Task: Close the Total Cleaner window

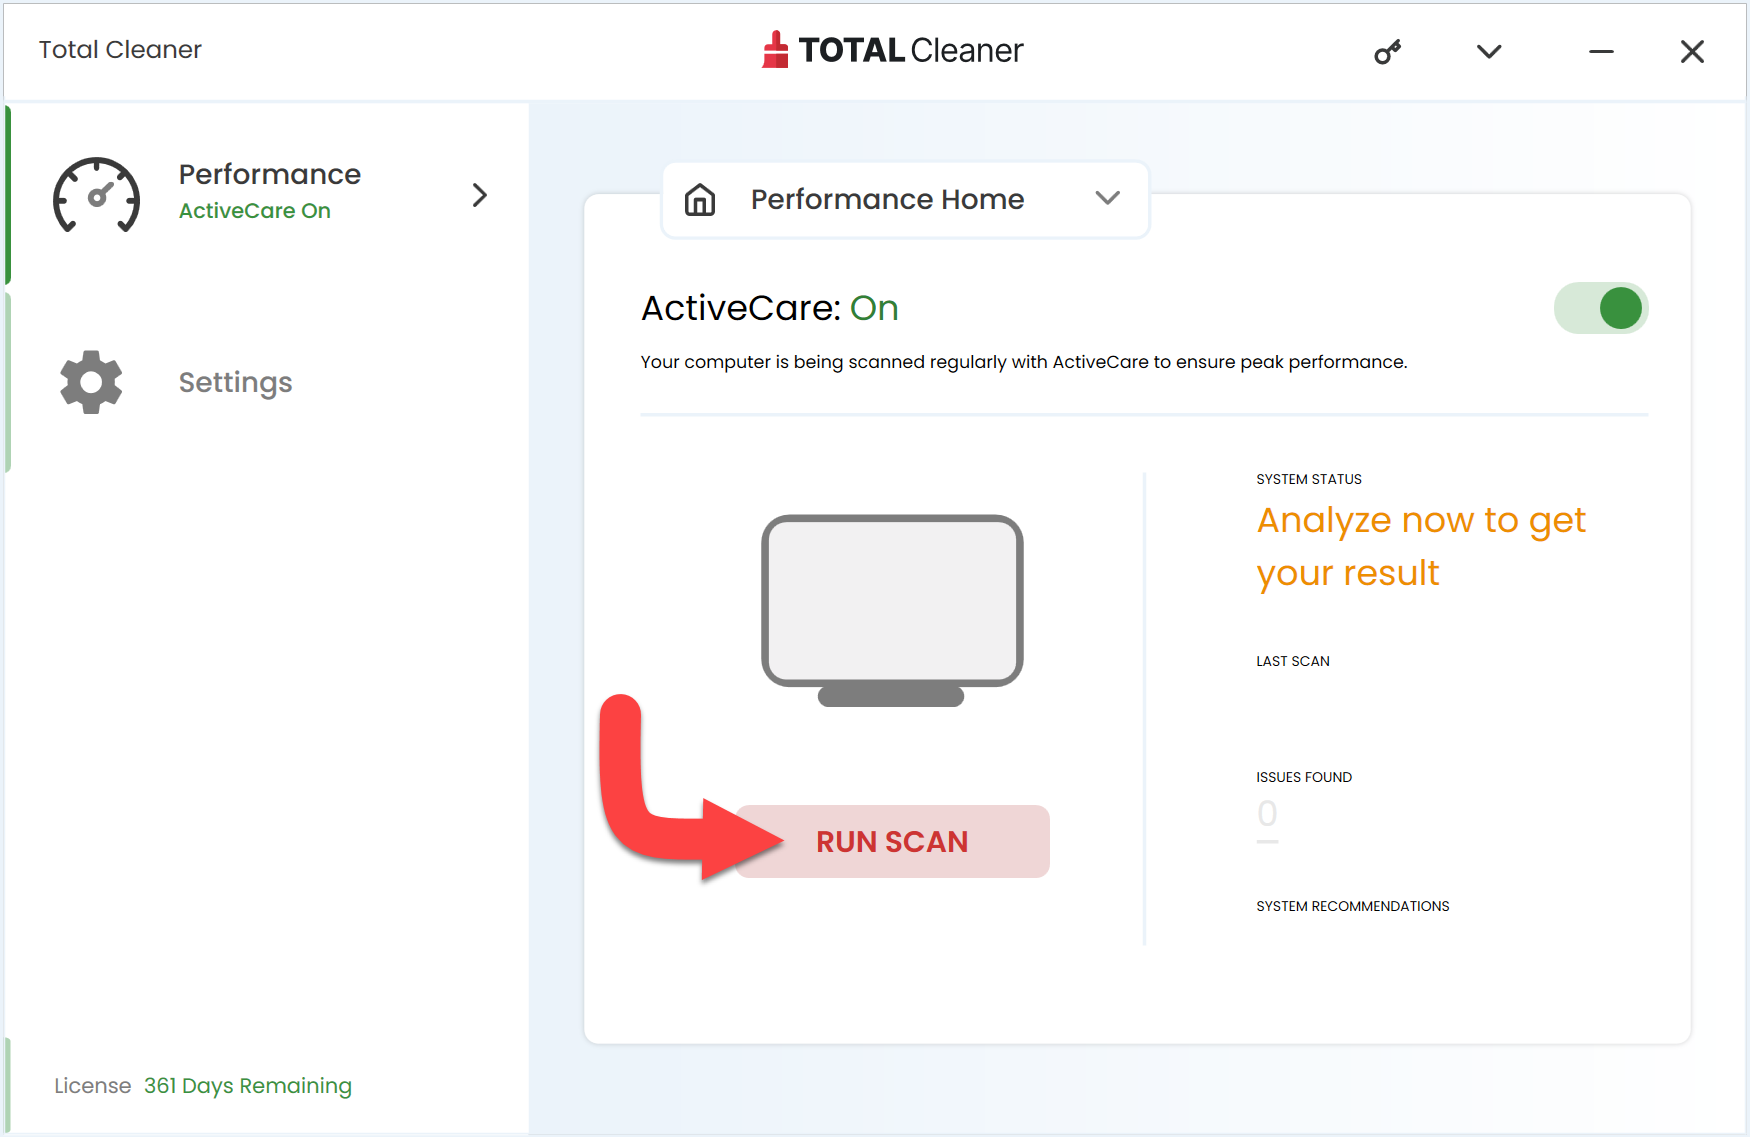Action: click(1692, 52)
